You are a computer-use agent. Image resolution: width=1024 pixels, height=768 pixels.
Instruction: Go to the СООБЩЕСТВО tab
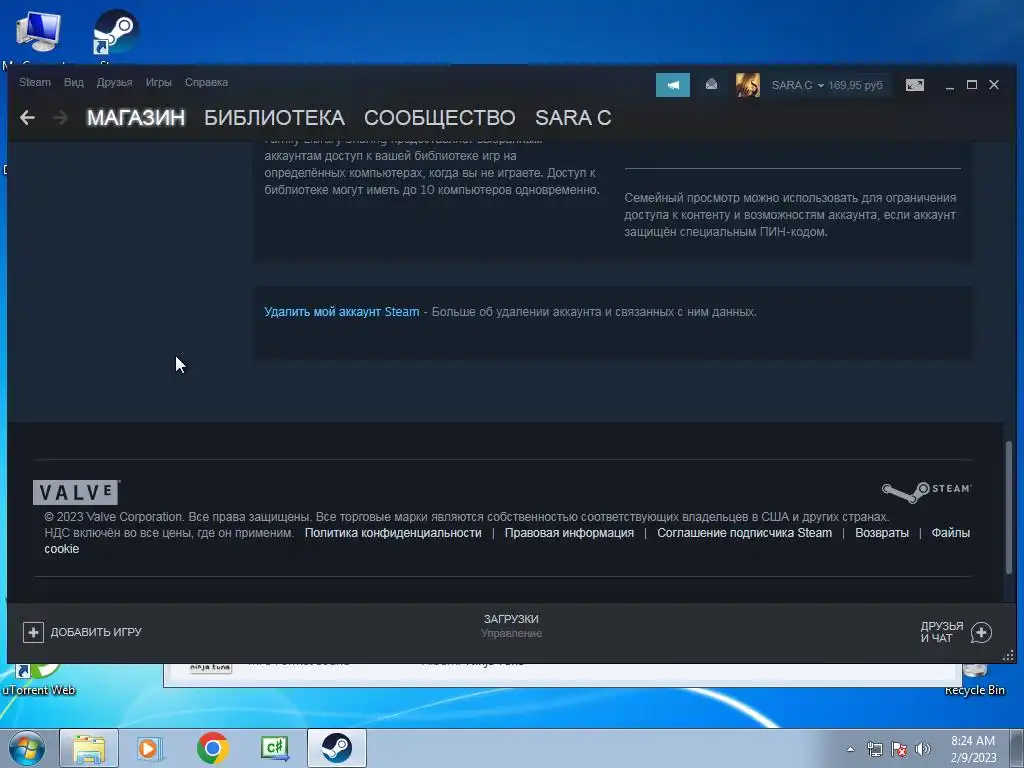(x=440, y=118)
